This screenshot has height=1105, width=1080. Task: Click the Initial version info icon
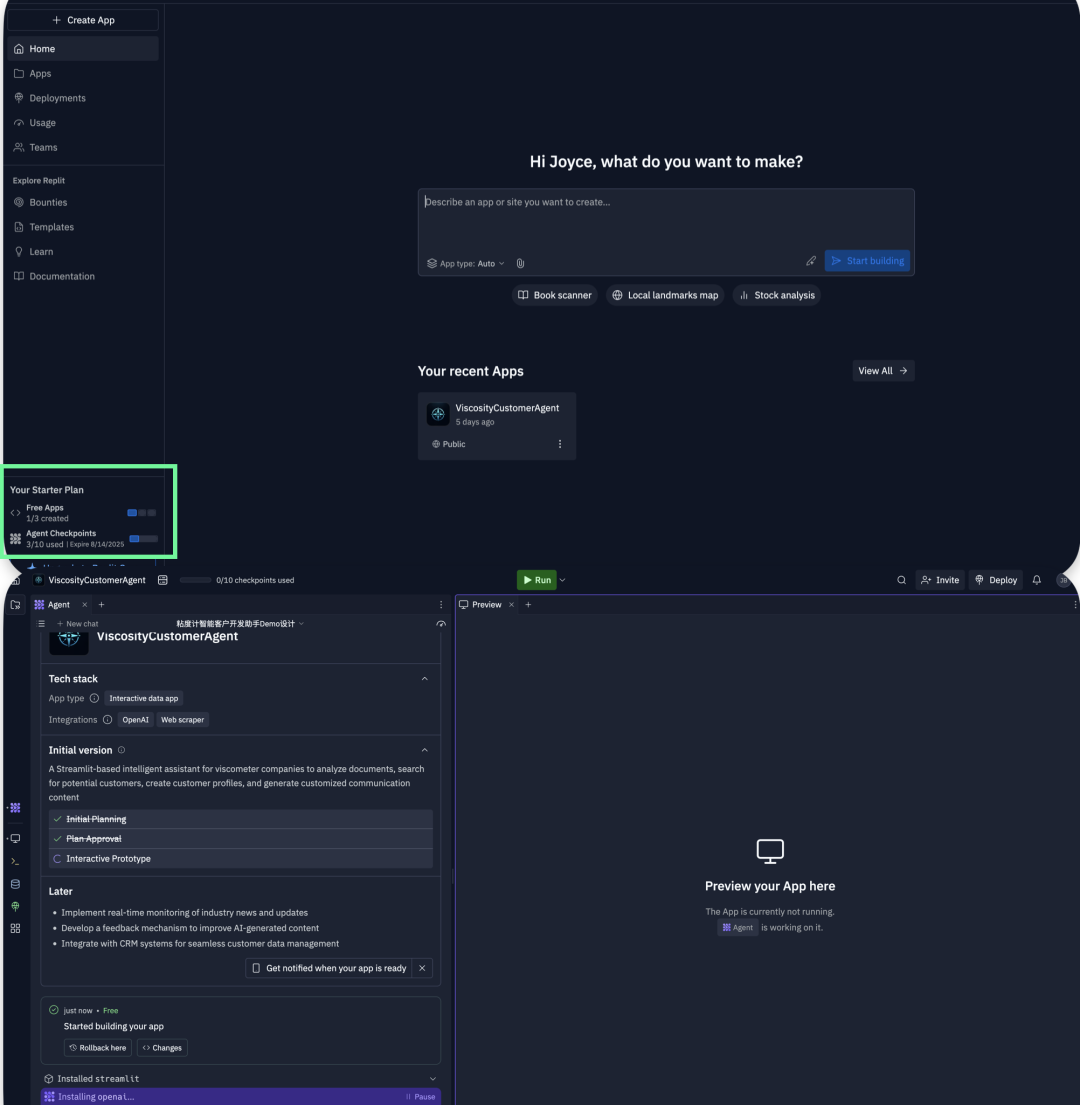(x=121, y=750)
